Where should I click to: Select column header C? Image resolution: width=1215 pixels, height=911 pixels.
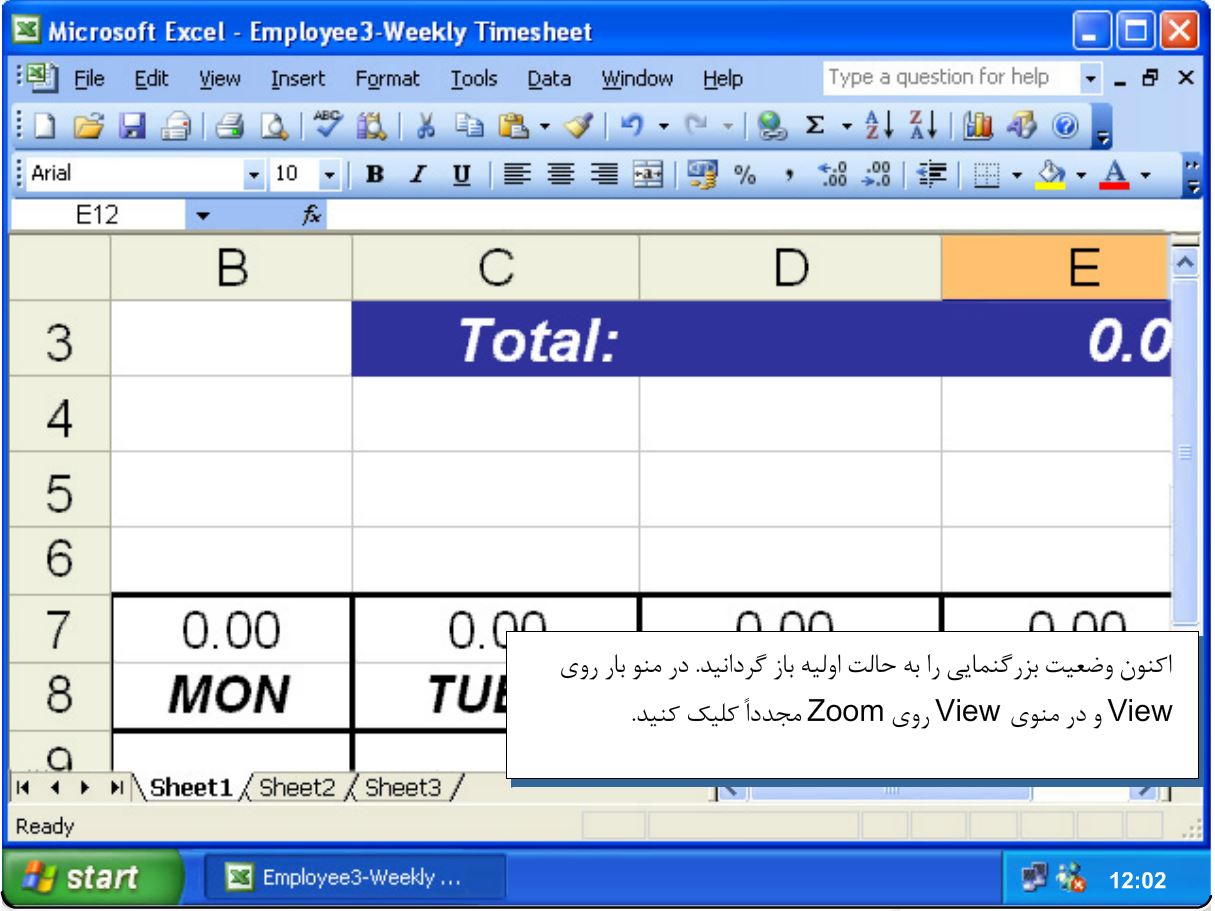(495, 268)
